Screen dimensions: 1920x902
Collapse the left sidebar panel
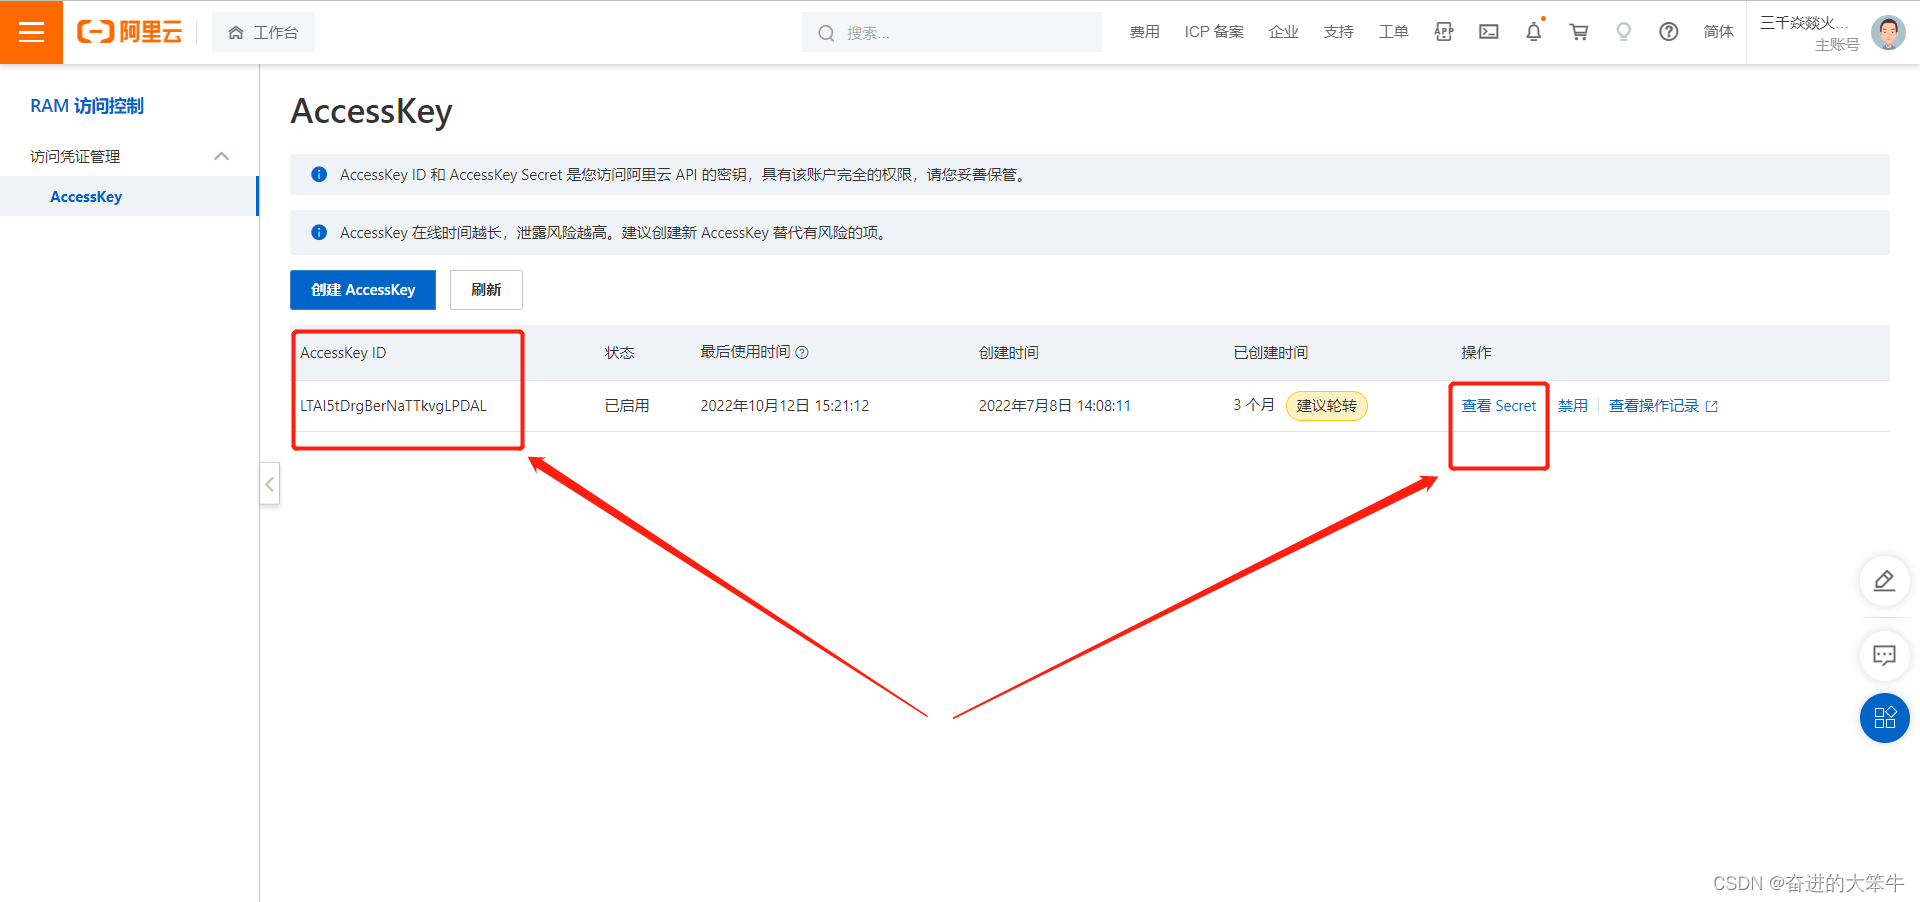coord(269,484)
